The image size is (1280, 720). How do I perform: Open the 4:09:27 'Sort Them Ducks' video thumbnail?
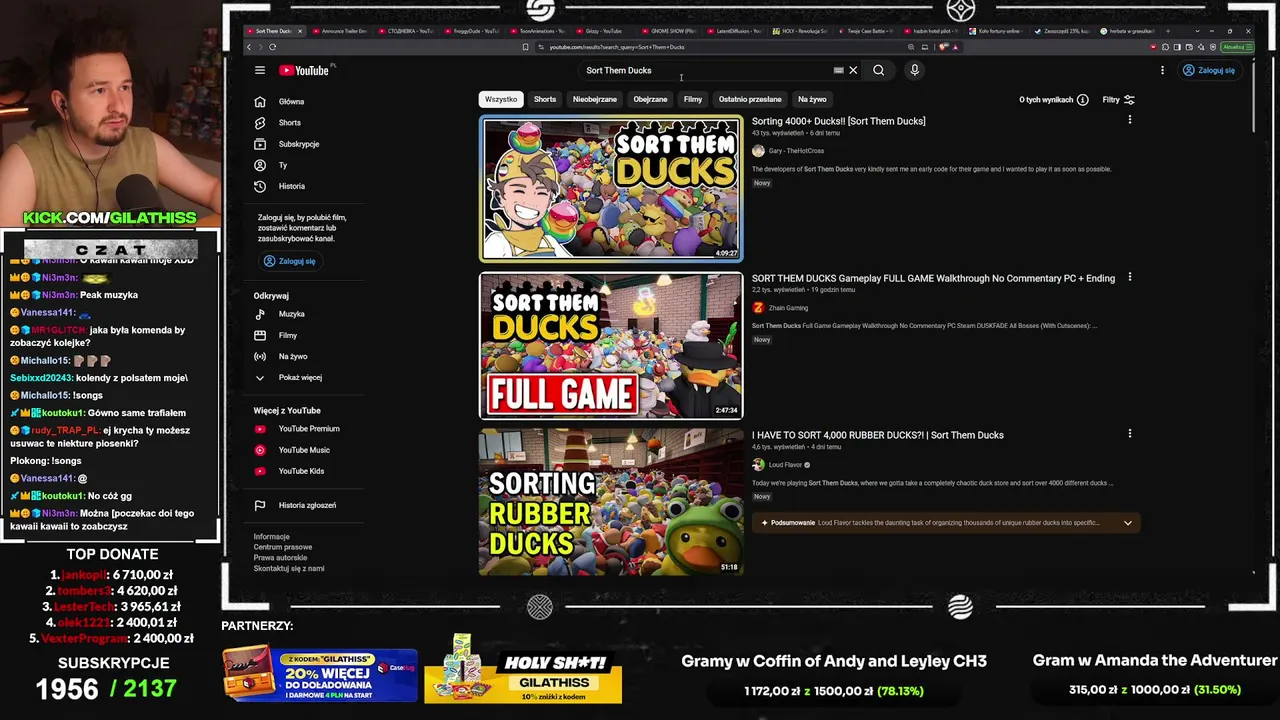[611, 189]
